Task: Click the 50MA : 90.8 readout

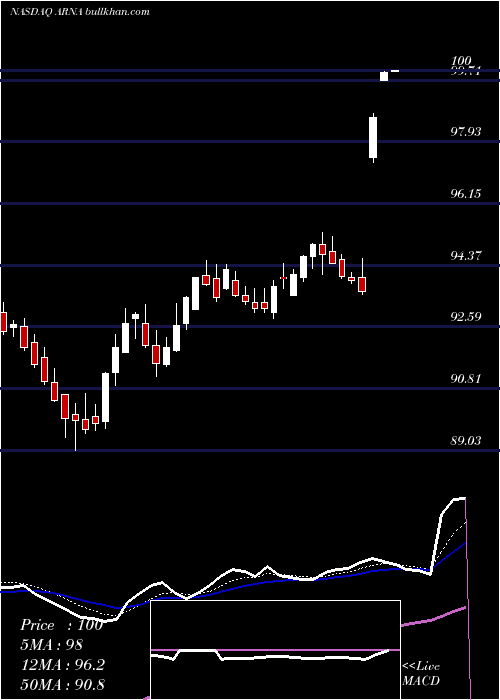Action: point(62,684)
